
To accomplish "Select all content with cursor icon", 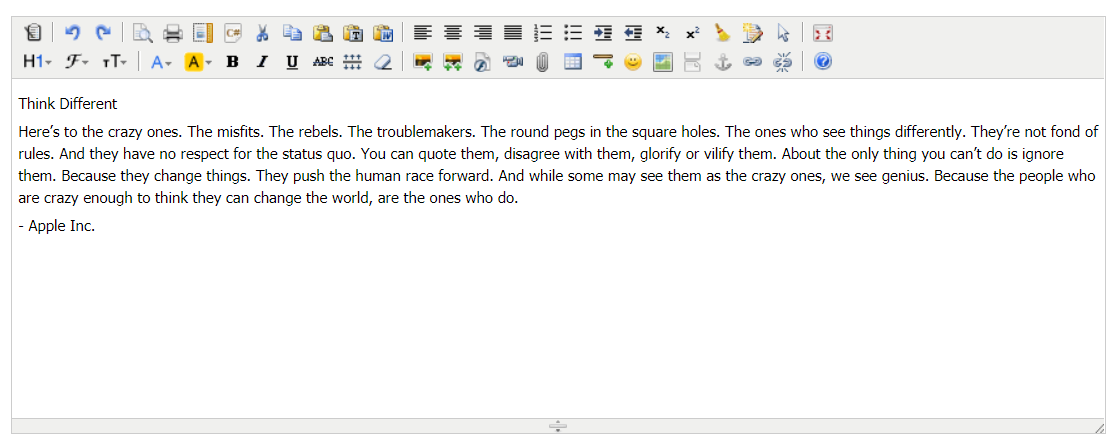I will pos(783,33).
